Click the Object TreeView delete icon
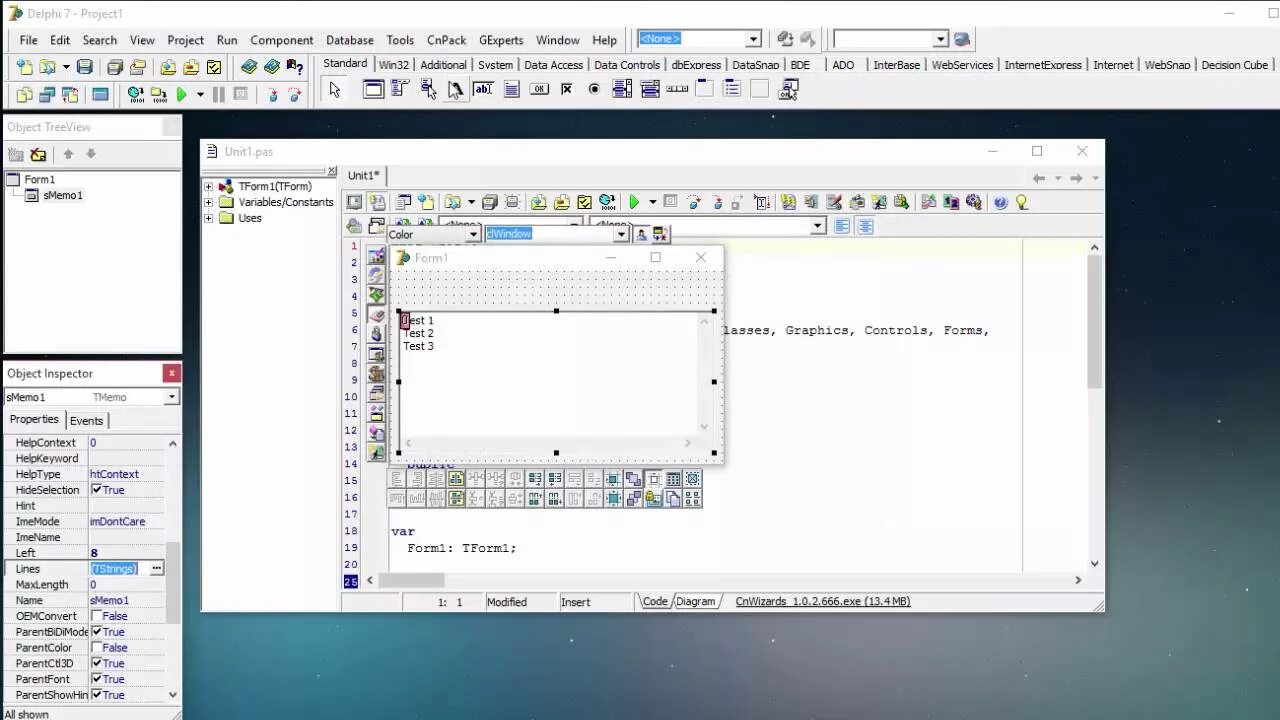 tap(38, 154)
